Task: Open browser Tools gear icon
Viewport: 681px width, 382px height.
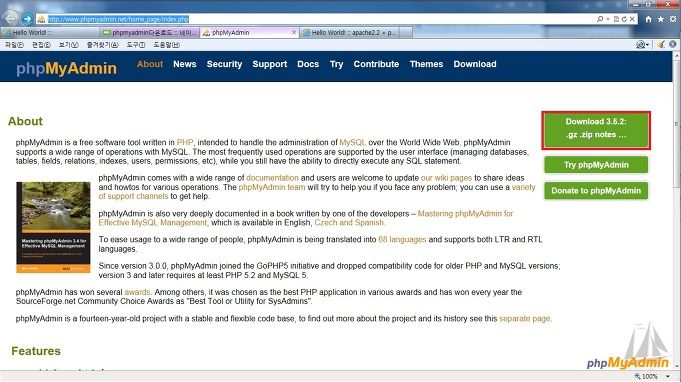Action: click(x=673, y=19)
